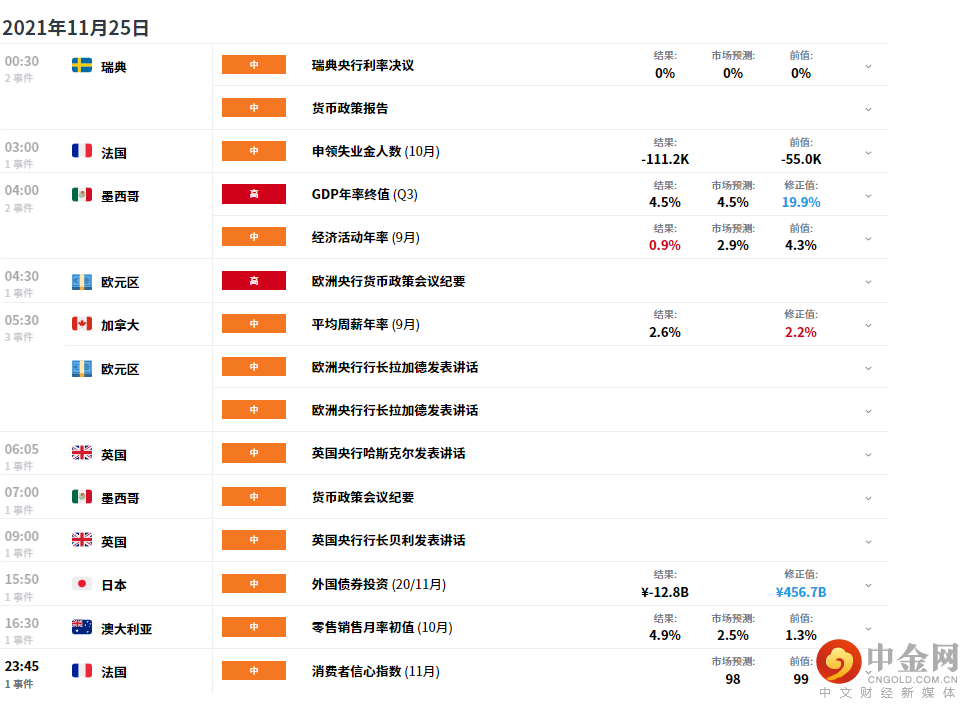973x711 pixels.
Task: Click the Eurozone flag at 04:30
Action: [x=82, y=282]
